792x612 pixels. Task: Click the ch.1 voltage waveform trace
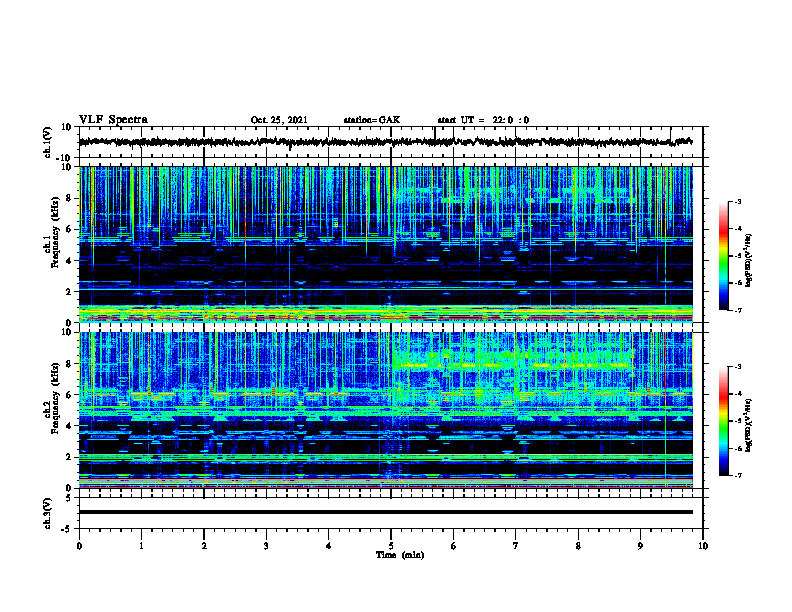(x=385, y=142)
